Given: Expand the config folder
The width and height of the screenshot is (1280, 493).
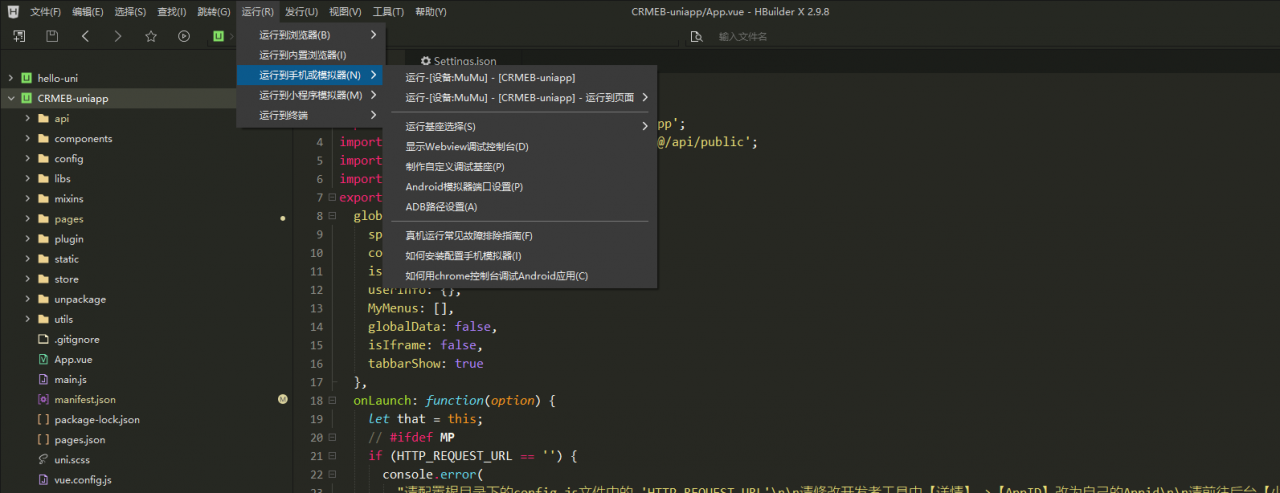Looking at the screenshot, I should pos(27,158).
